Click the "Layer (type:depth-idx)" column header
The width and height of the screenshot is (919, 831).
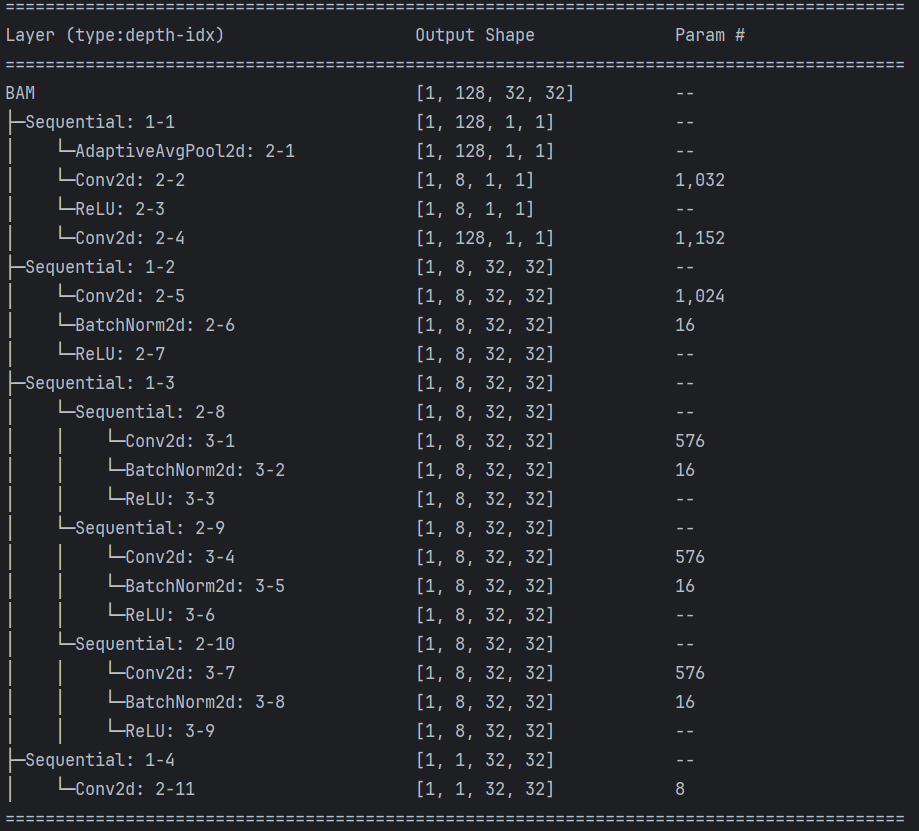115,35
